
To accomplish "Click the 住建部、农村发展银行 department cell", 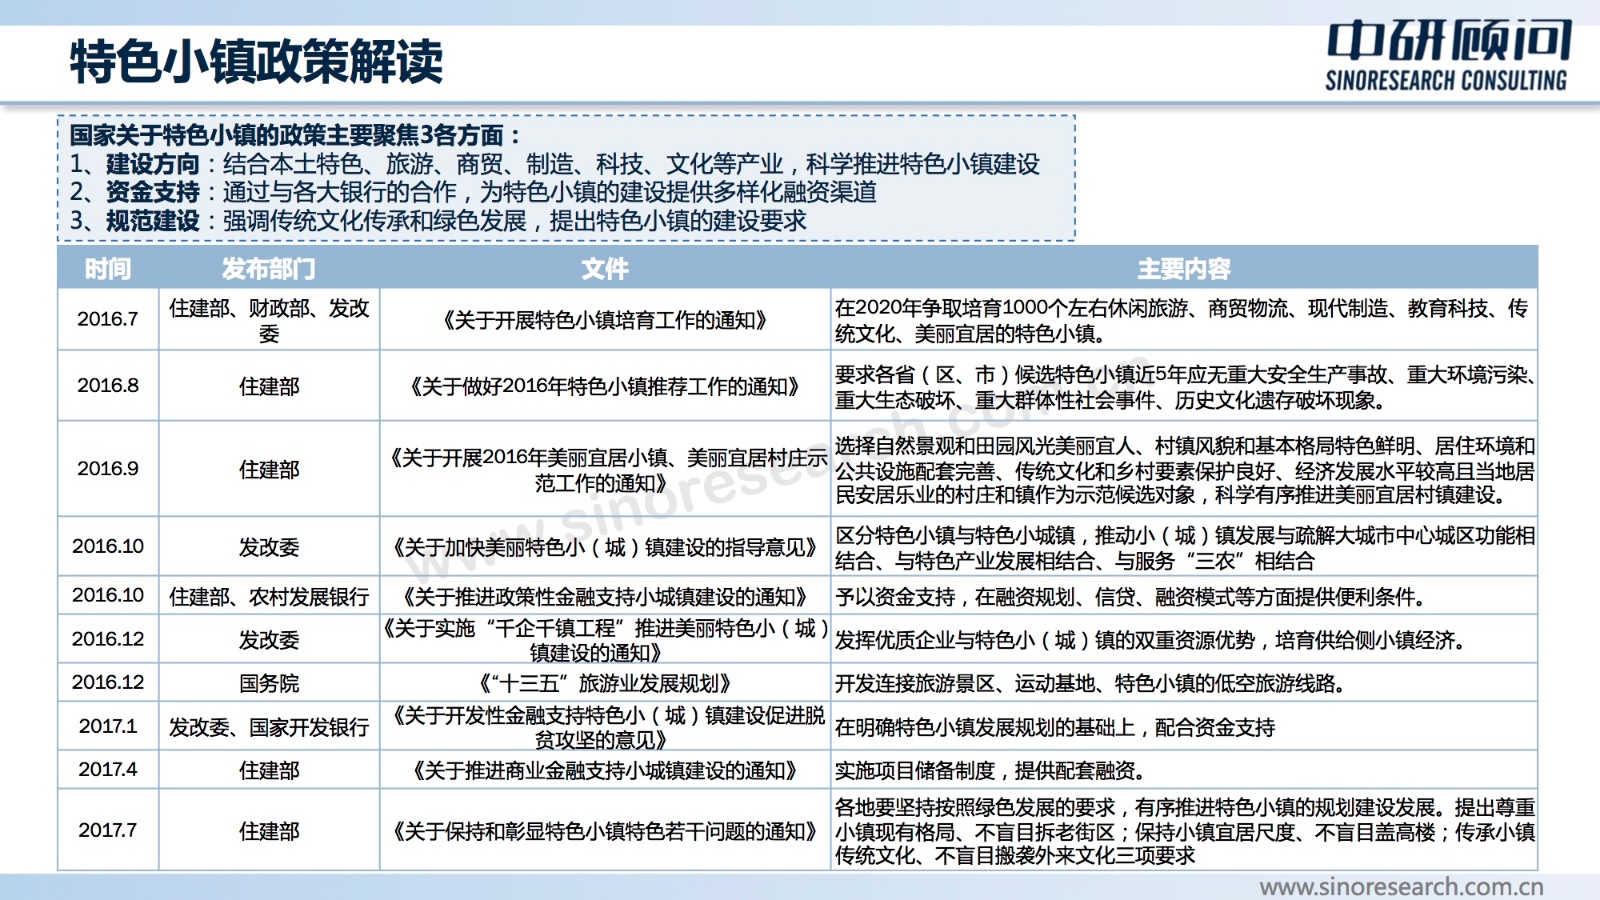I will click(269, 596).
